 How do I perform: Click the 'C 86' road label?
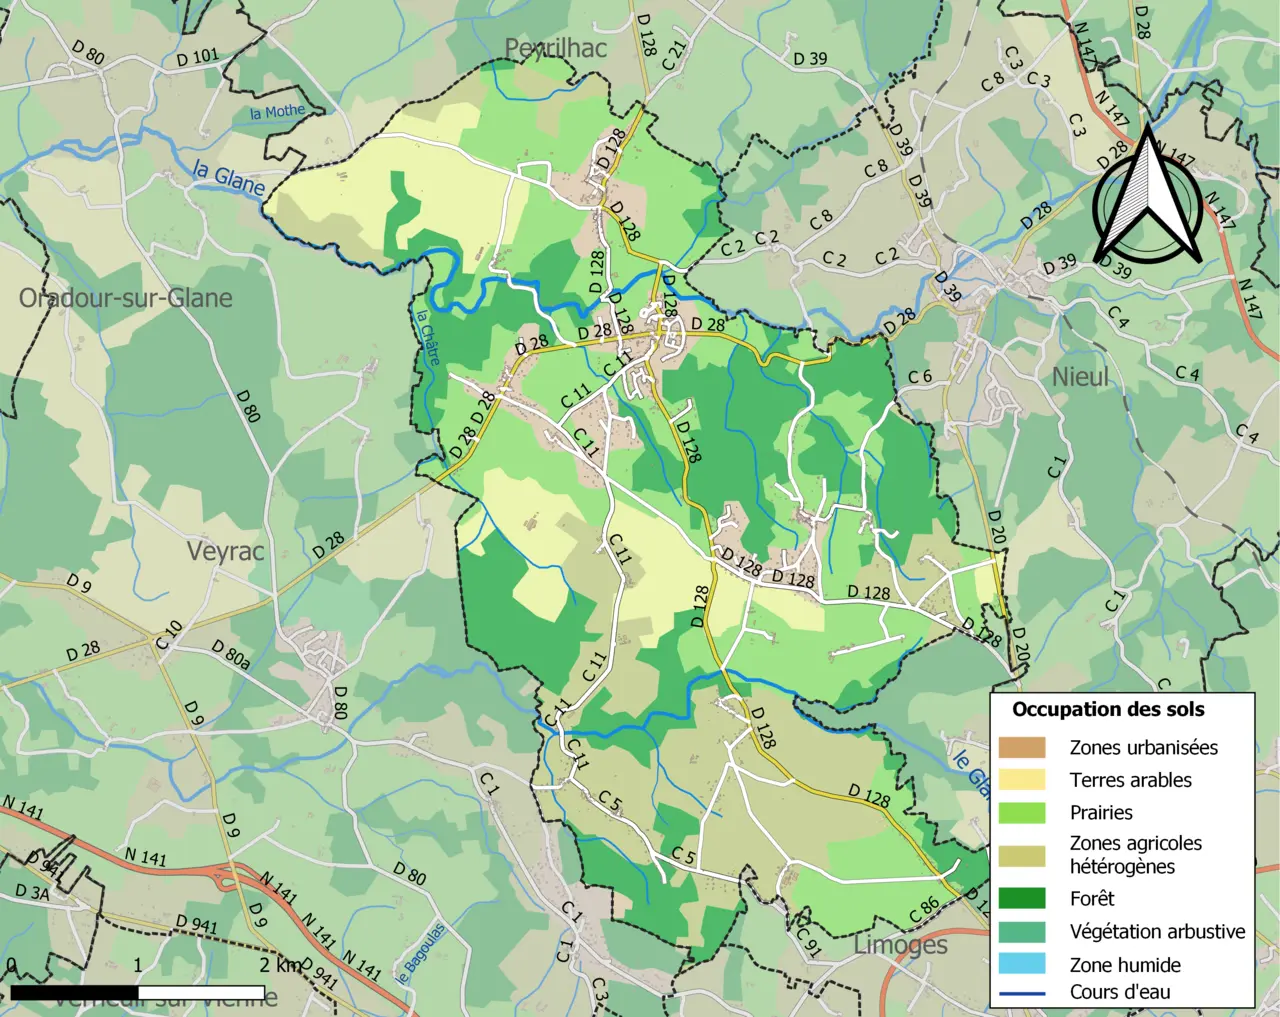pos(924,910)
